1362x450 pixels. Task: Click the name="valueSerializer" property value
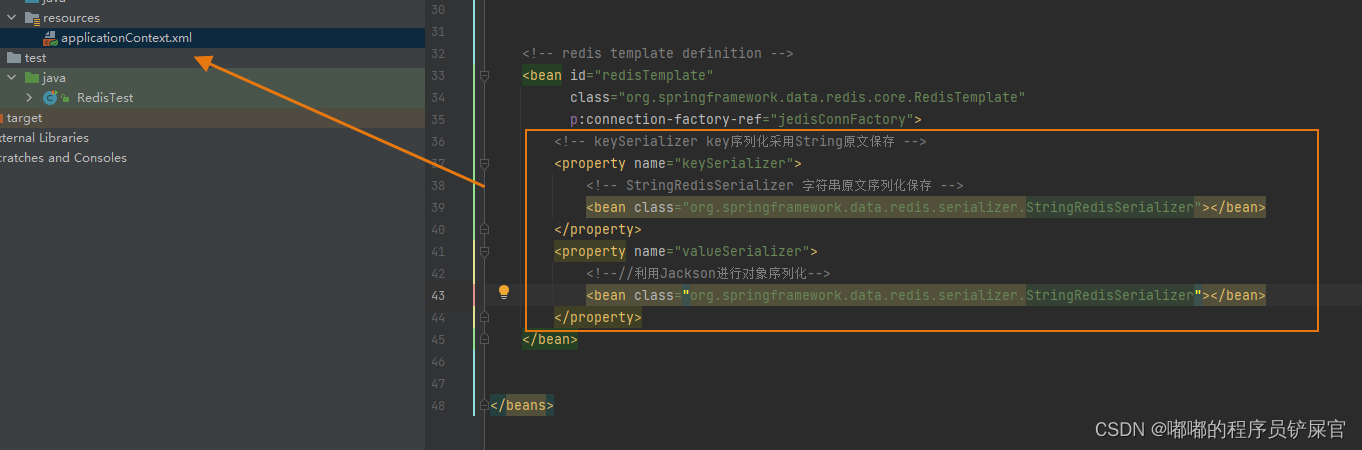point(722,252)
